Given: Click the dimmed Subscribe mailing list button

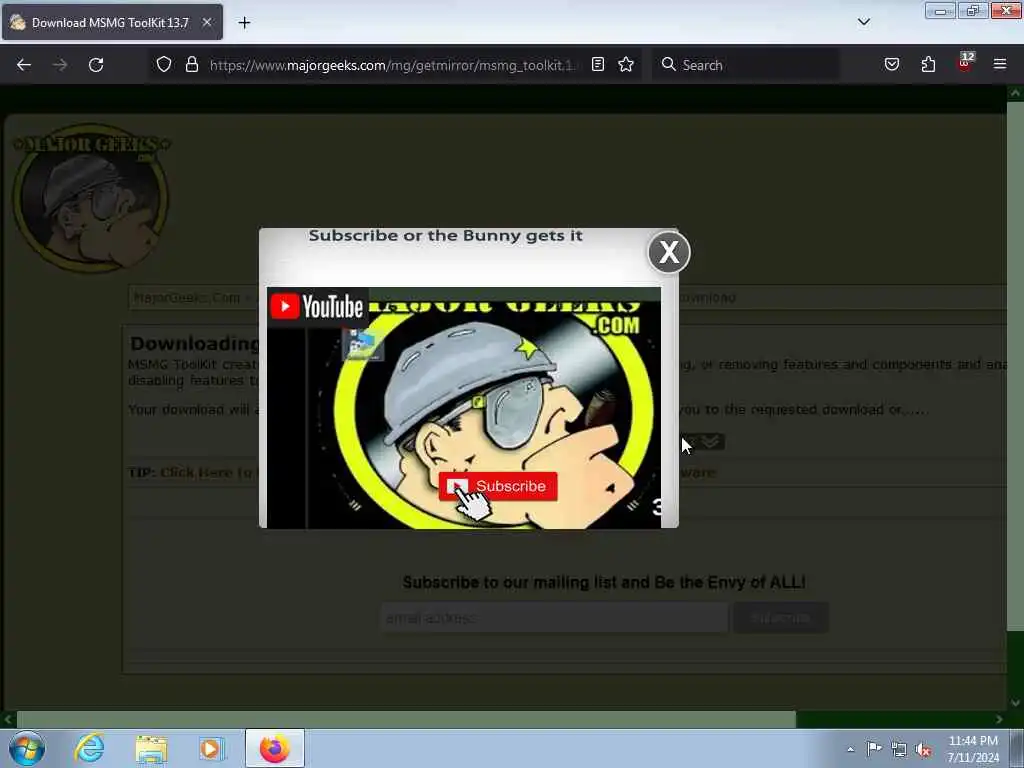Looking at the screenshot, I should [x=780, y=618].
